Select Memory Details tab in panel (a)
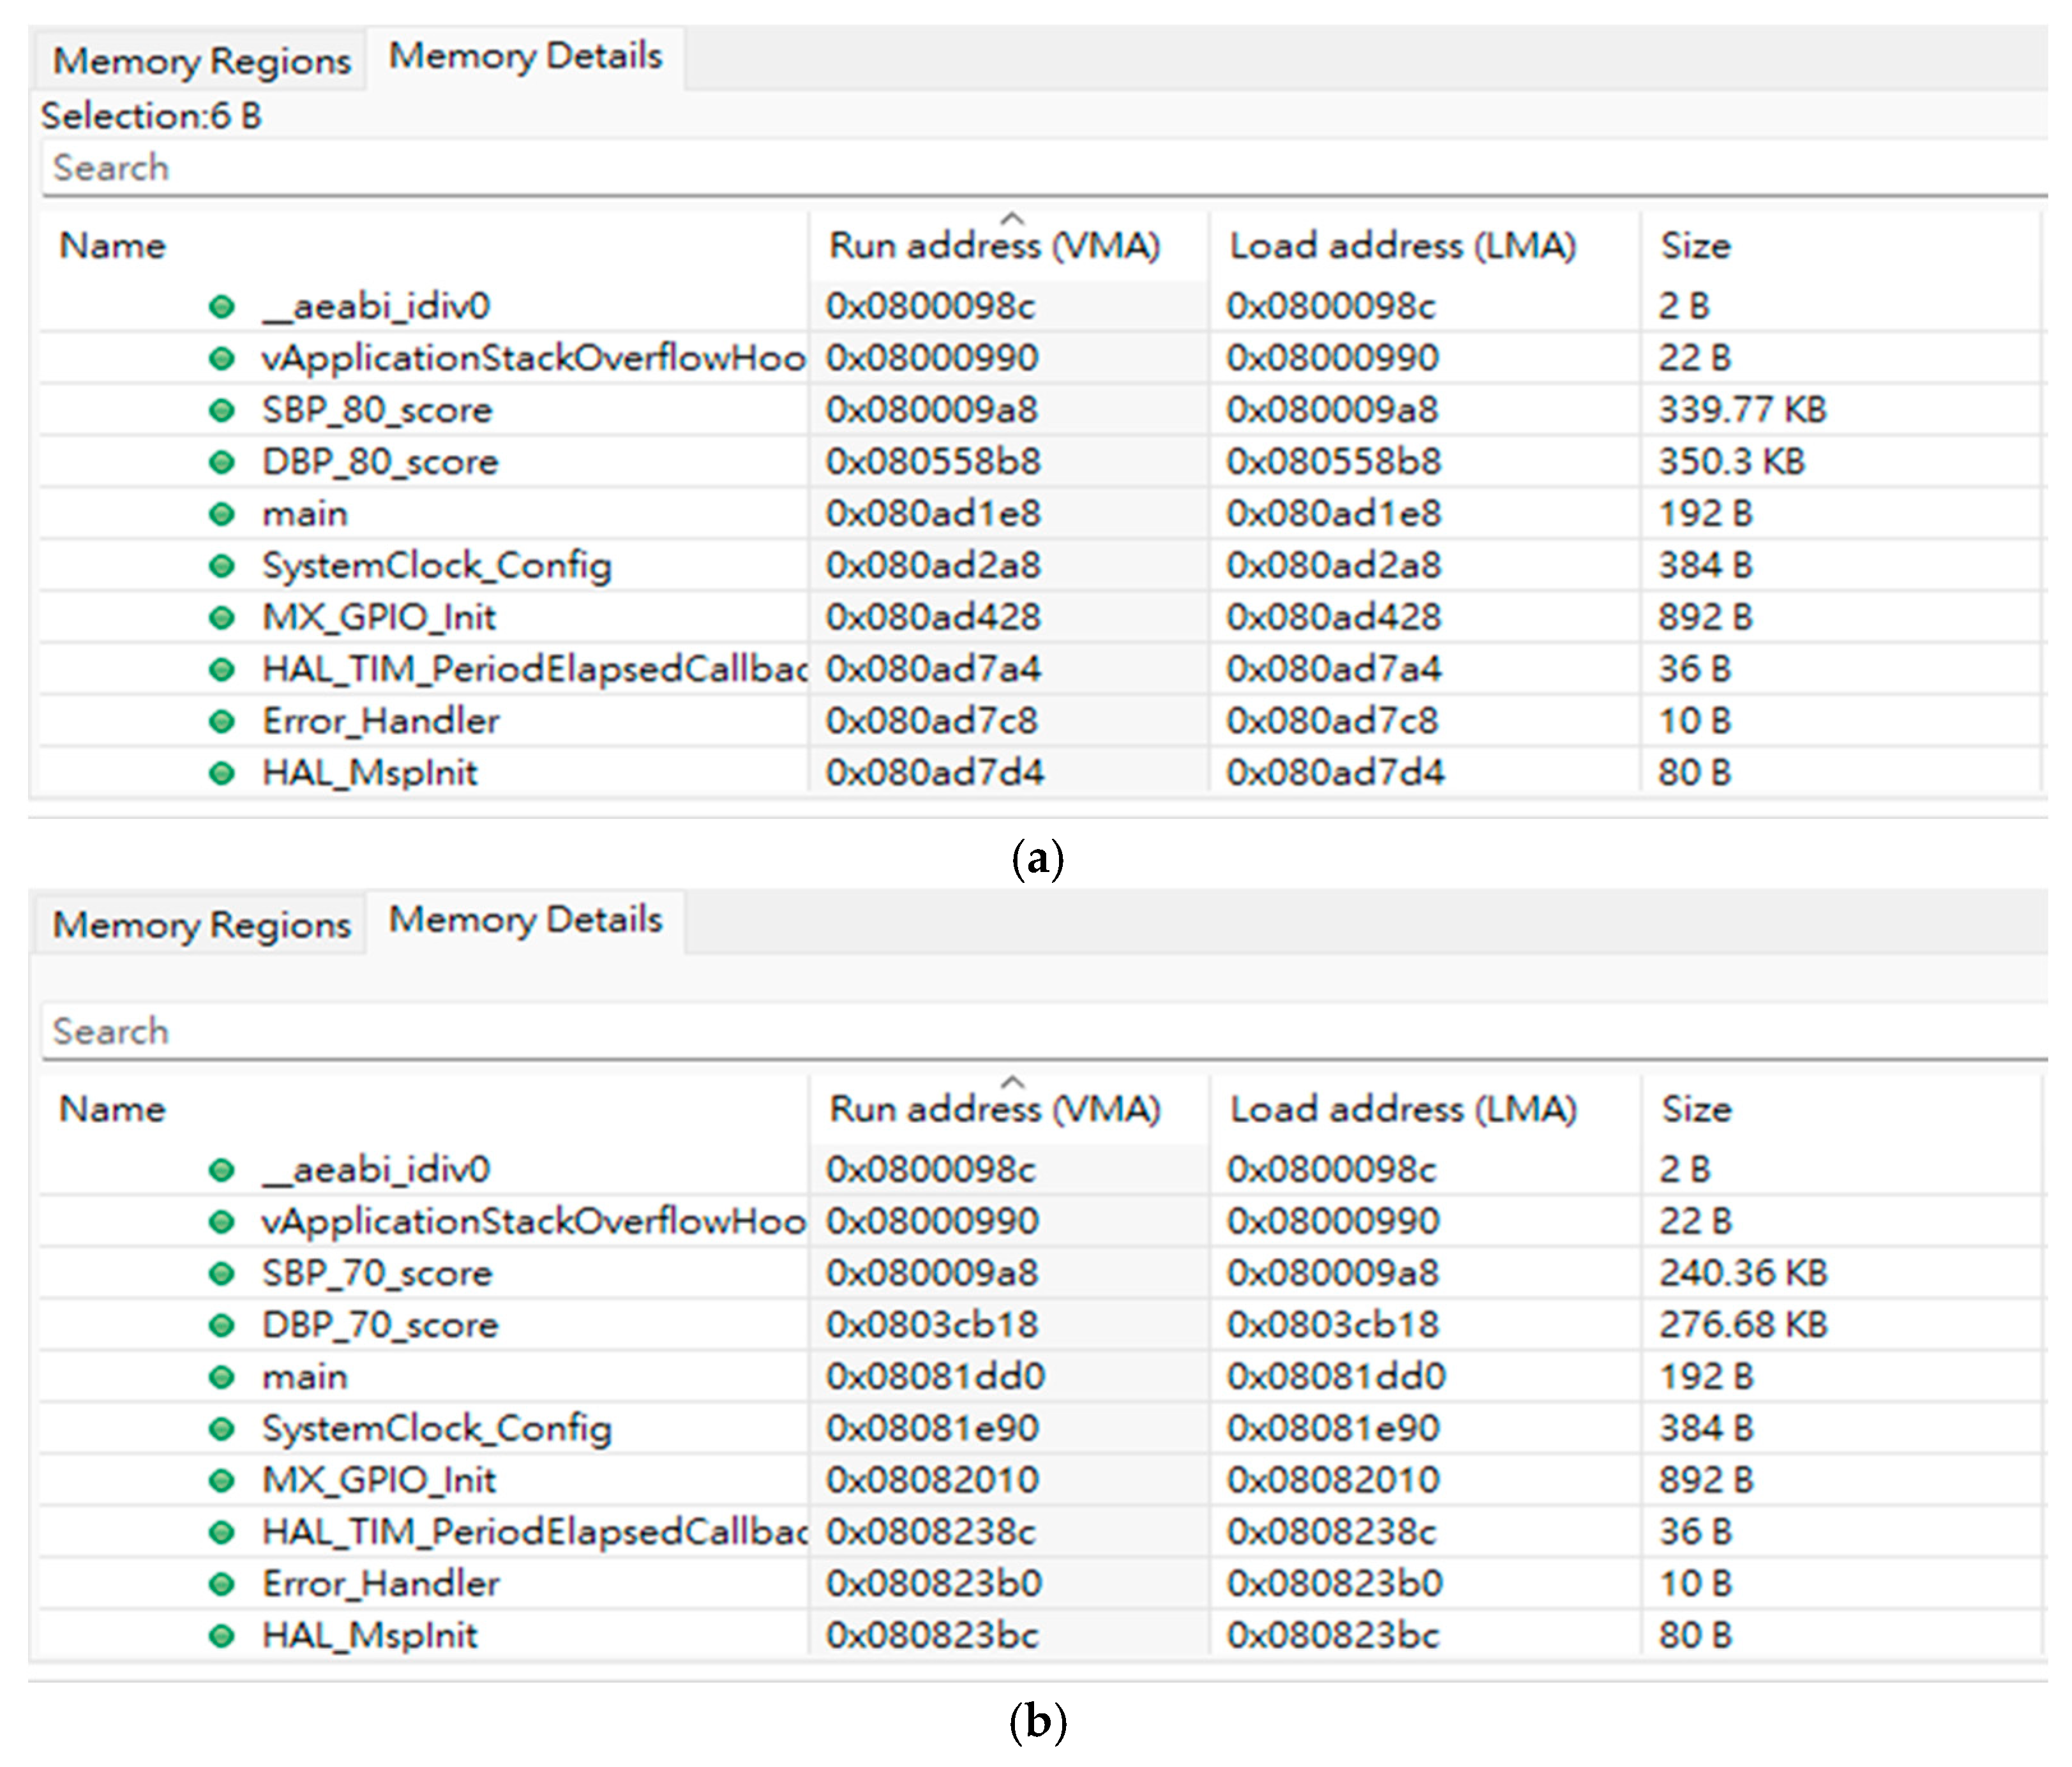Image resolution: width=2072 pixels, height=1767 pixels. [526, 57]
